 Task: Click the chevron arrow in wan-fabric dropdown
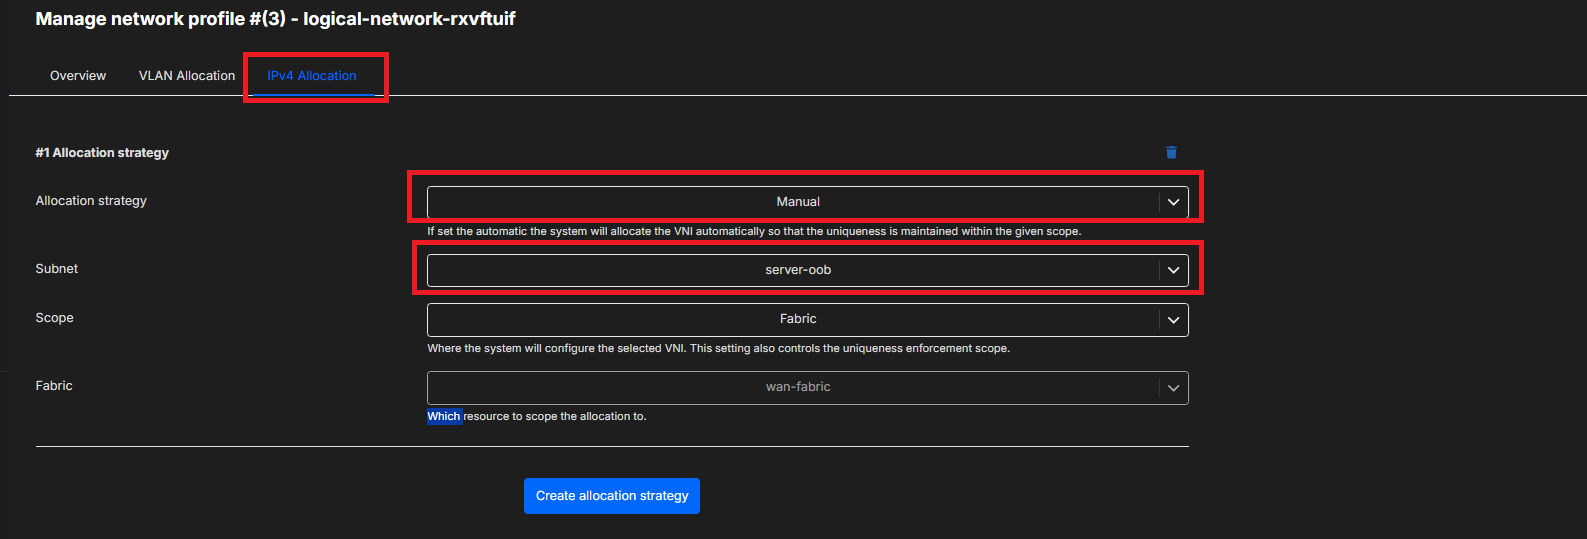point(1173,388)
